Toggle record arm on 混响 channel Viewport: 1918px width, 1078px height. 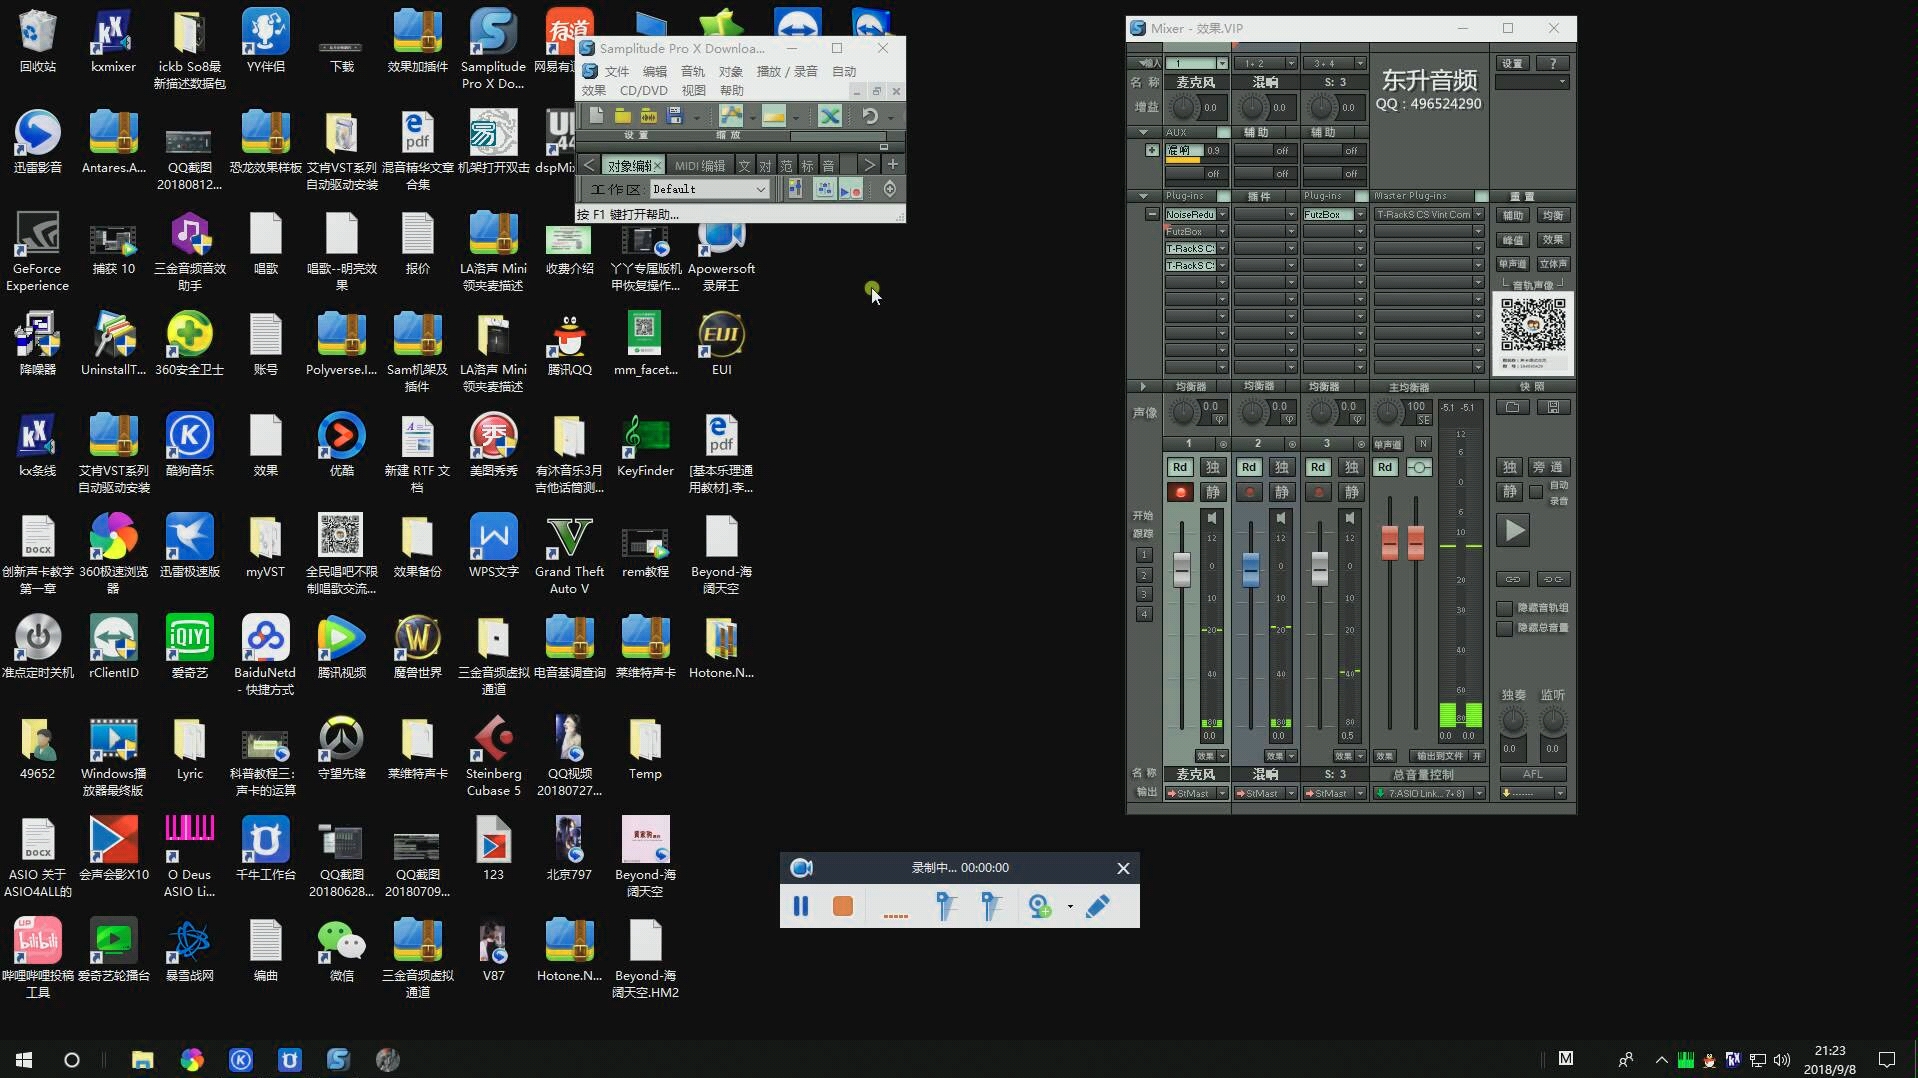coord(1249,492)
